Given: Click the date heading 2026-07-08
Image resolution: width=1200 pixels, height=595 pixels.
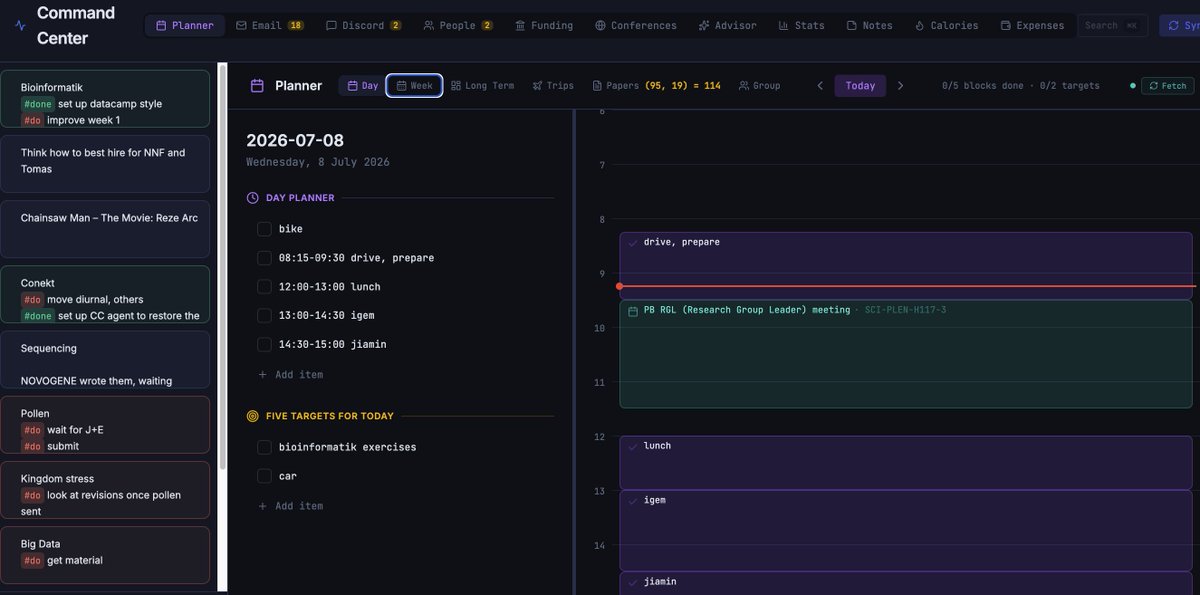Looking at the screenshot, I should tap(295, 140).
